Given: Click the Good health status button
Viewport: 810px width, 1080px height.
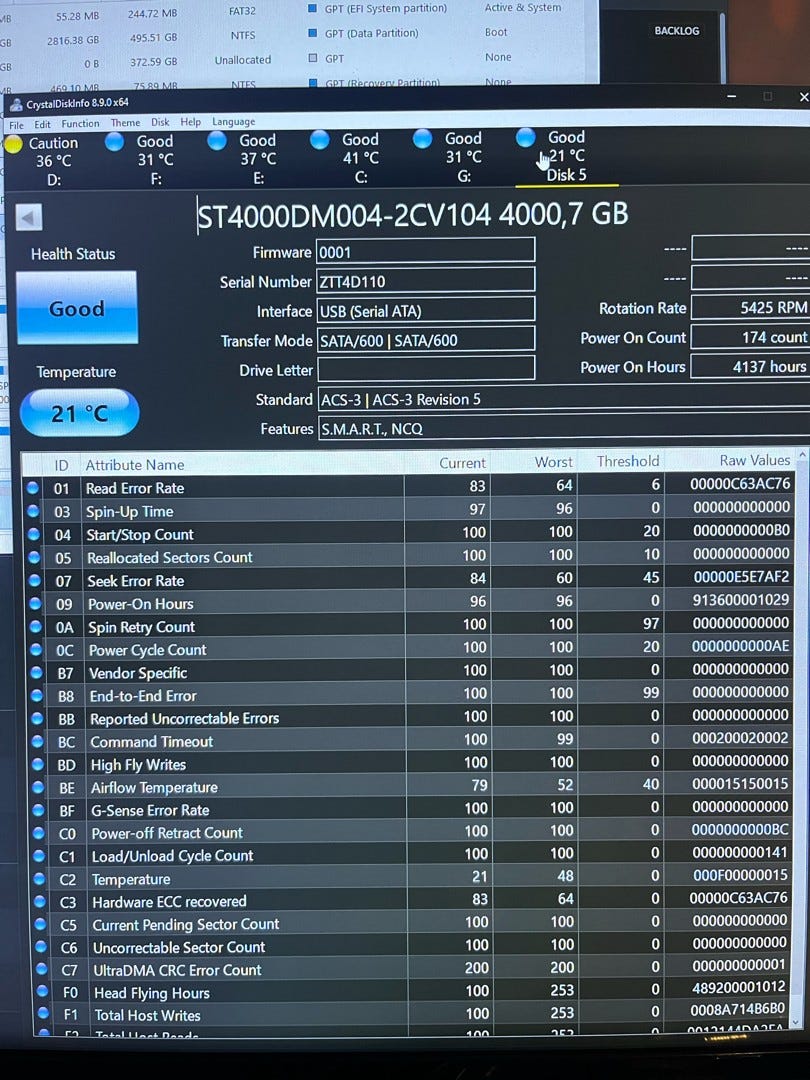Looking at the screenshot, I should pyautogui.click(x=77, y=308).
